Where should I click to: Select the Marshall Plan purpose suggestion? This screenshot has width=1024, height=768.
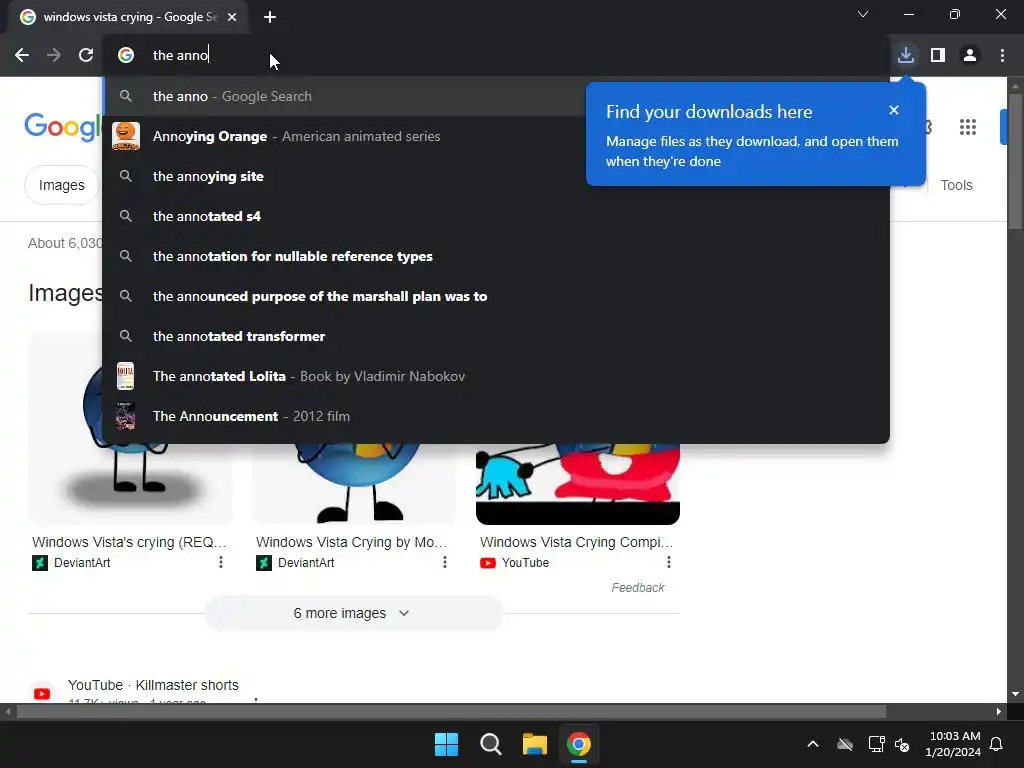pos(496,296)
